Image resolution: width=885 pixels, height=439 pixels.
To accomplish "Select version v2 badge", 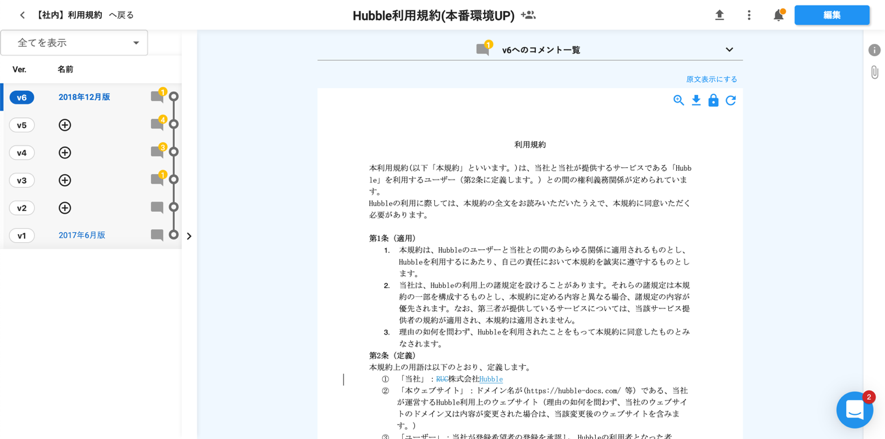I will [22, 208].
